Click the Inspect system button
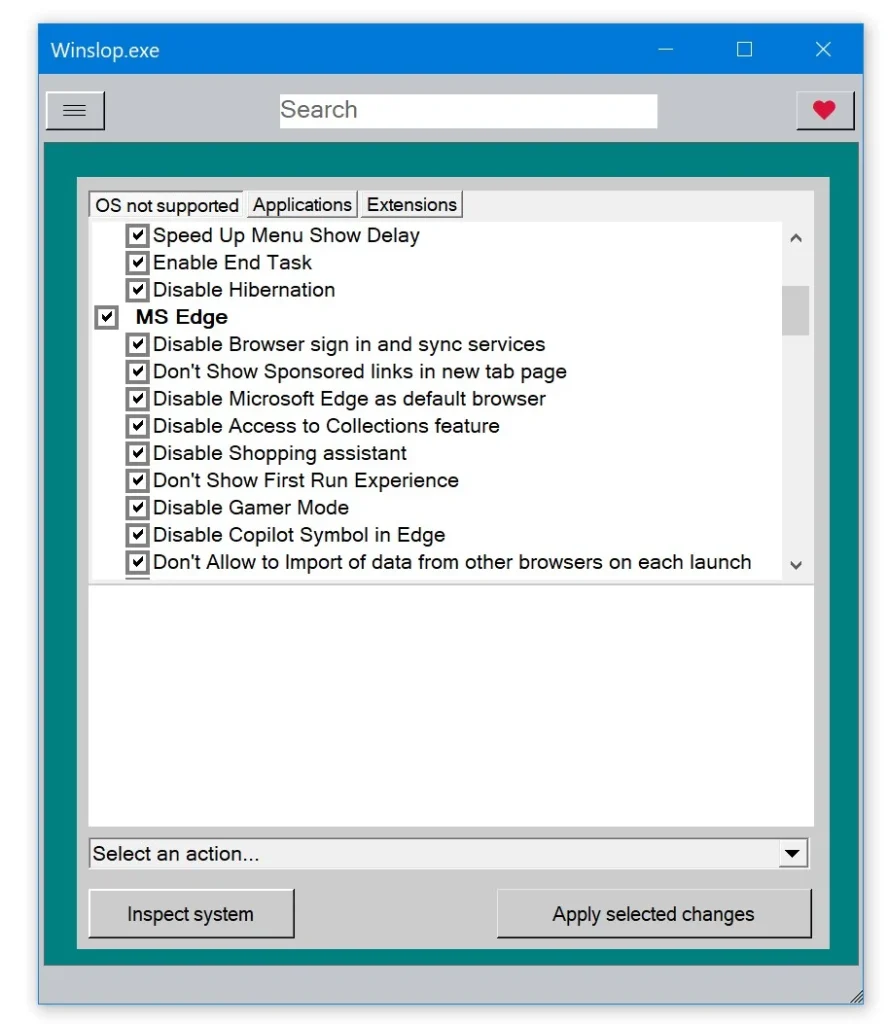 (191, 914)
